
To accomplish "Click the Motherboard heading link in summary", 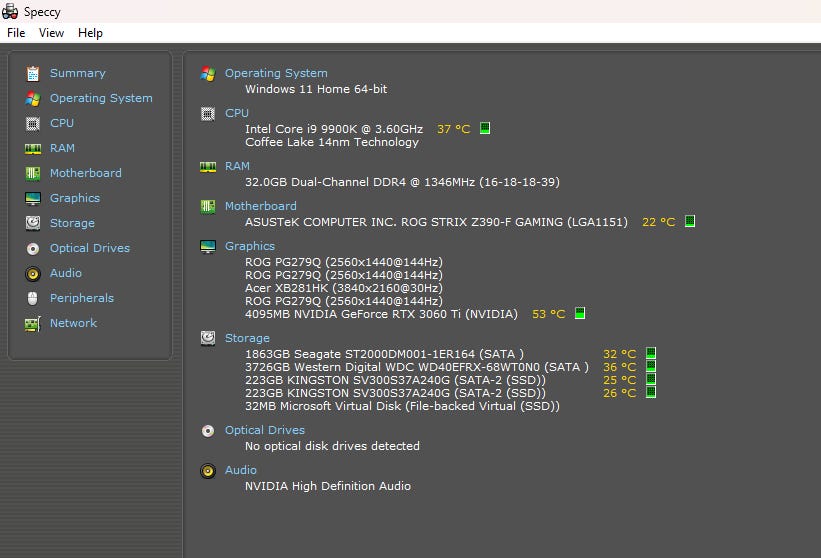I will click(x=260, y=206).
